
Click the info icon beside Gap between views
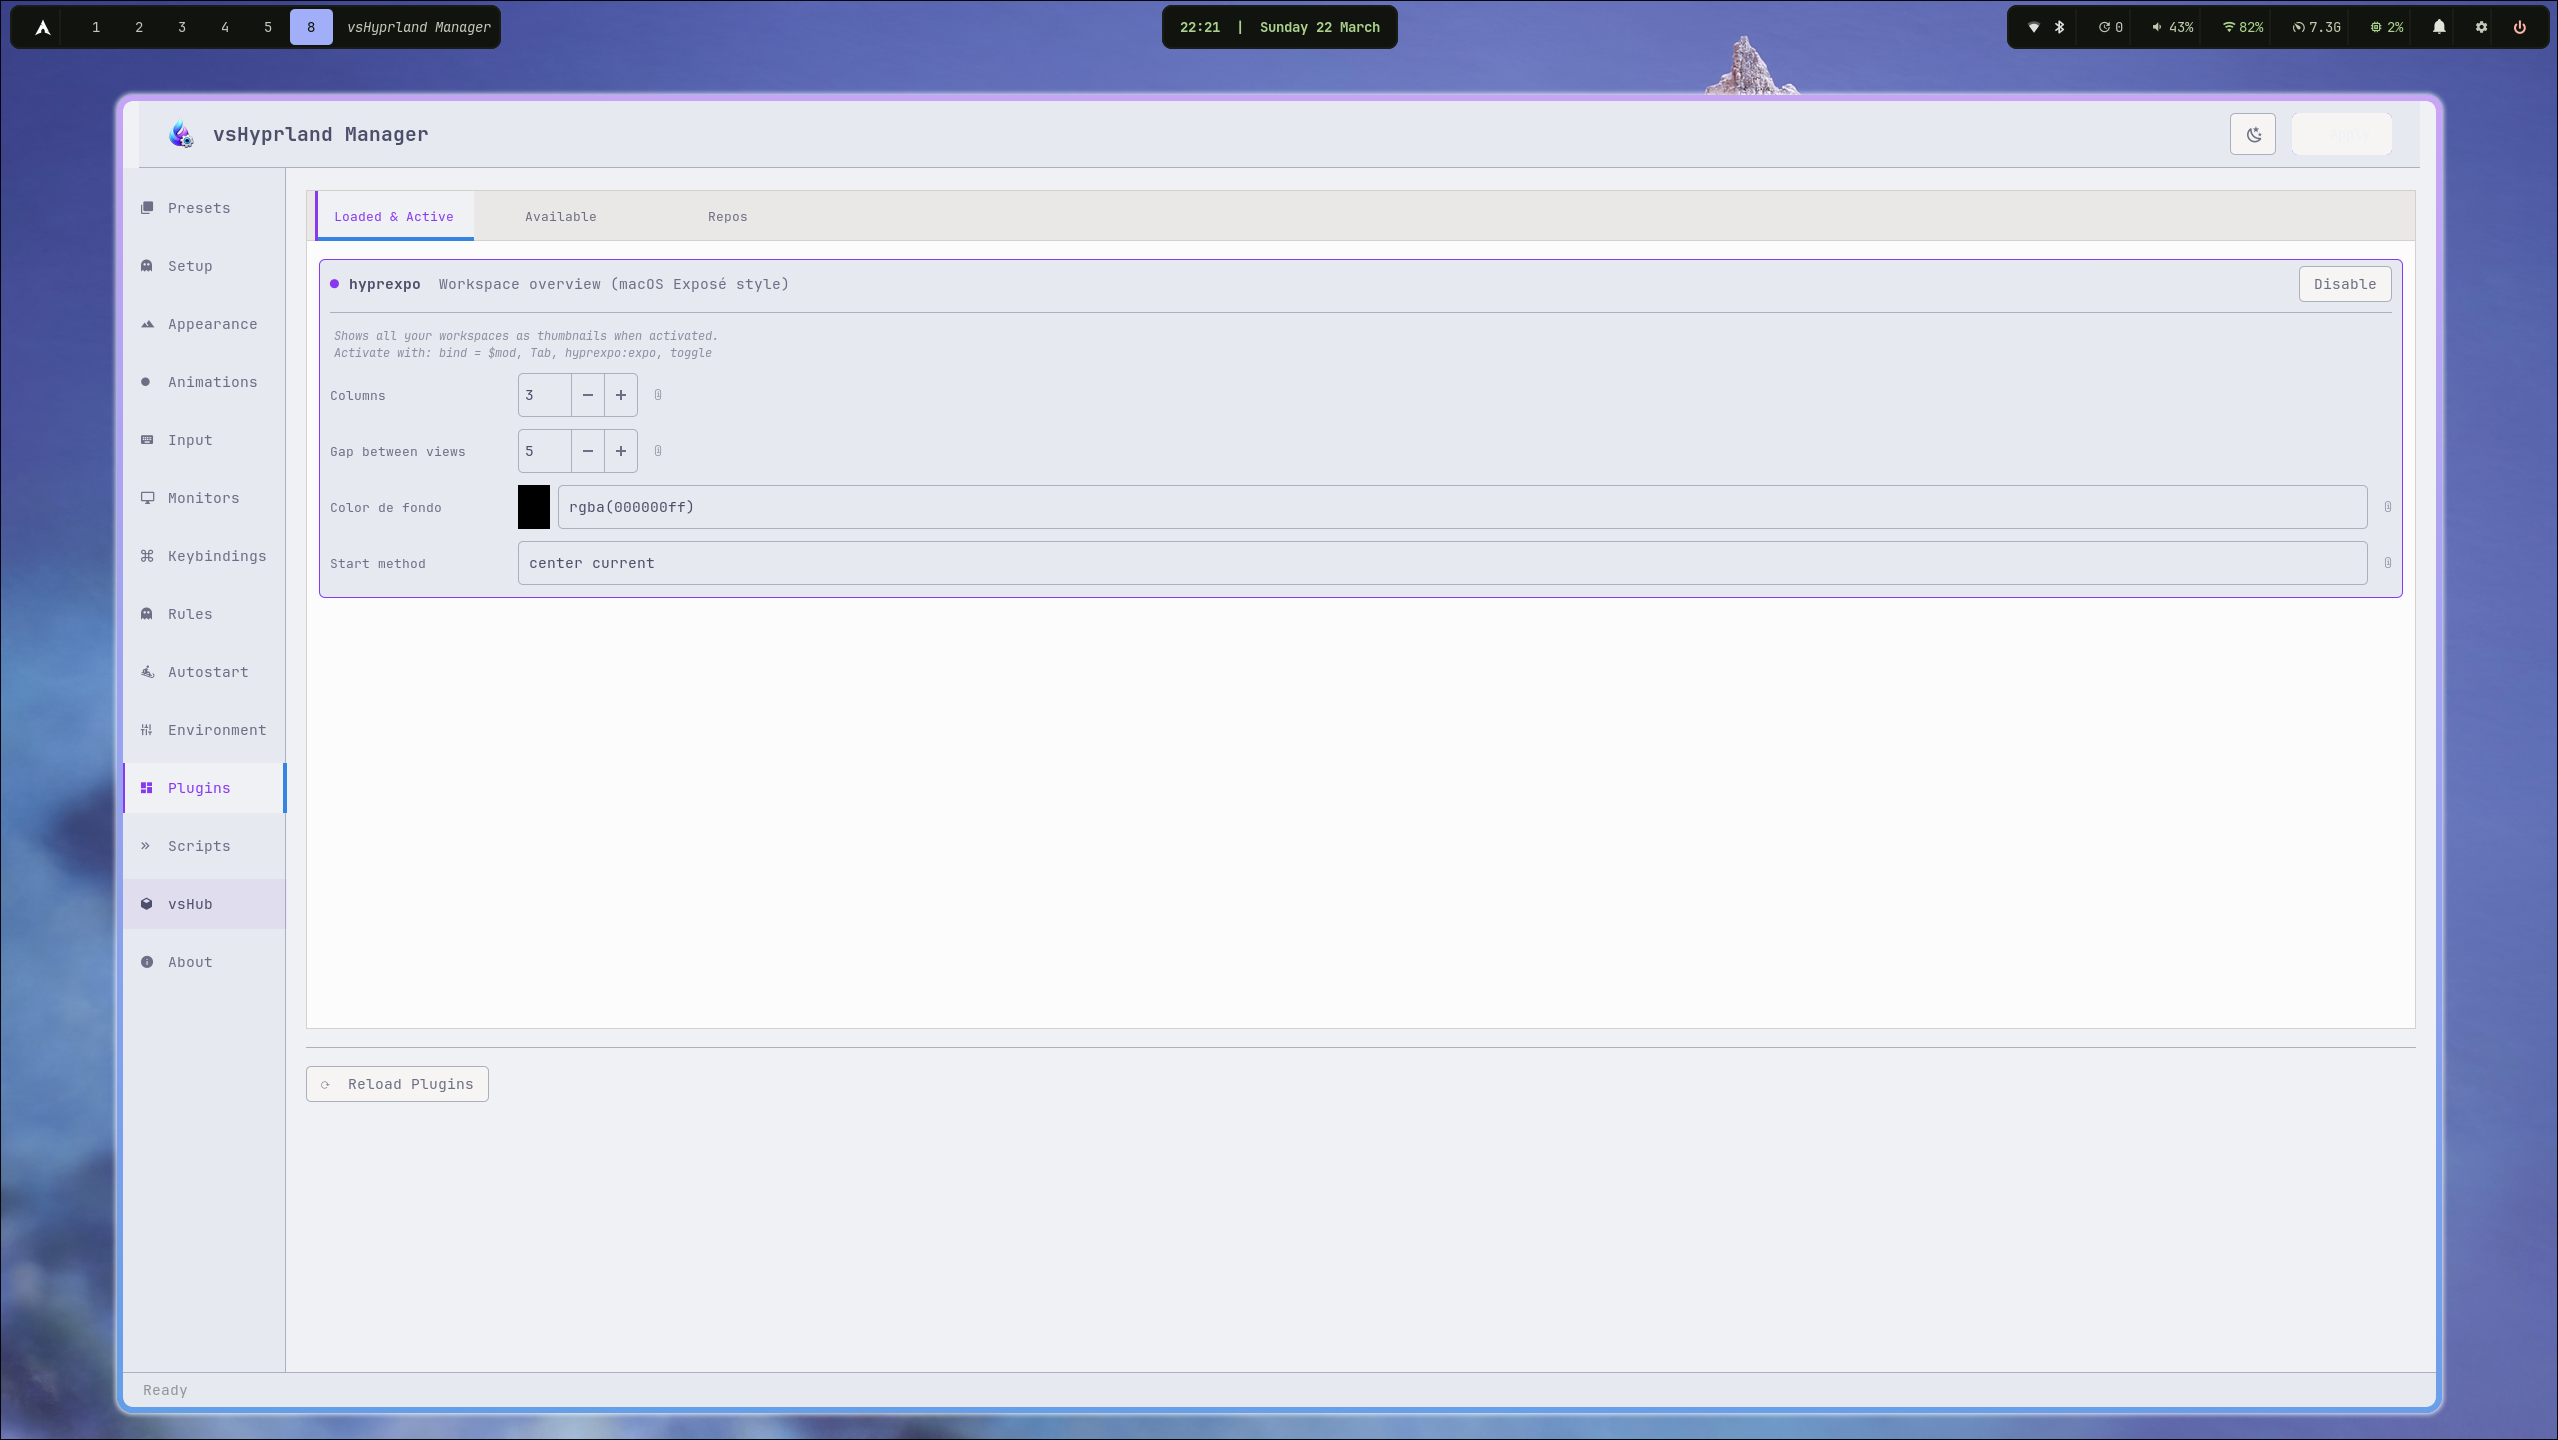[658, 451]
